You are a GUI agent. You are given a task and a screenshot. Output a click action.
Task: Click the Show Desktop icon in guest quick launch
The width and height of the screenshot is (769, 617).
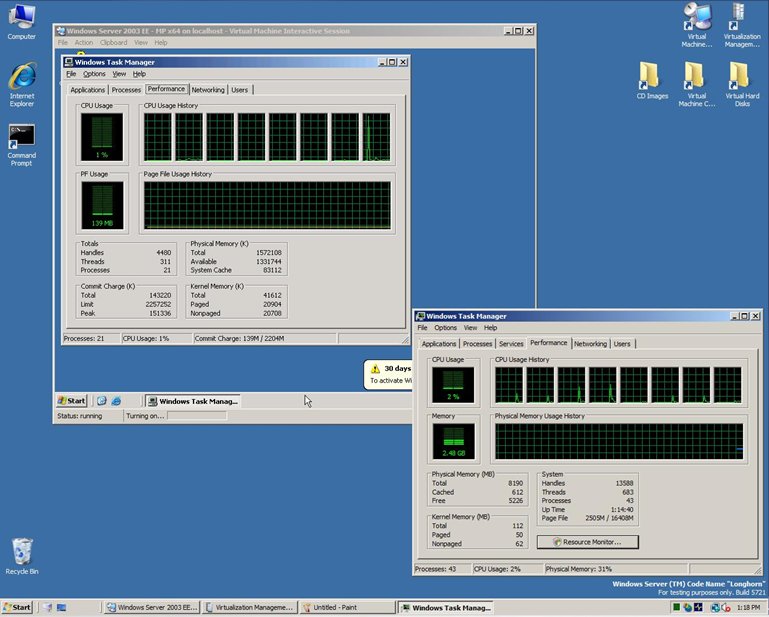coord(102,401)
